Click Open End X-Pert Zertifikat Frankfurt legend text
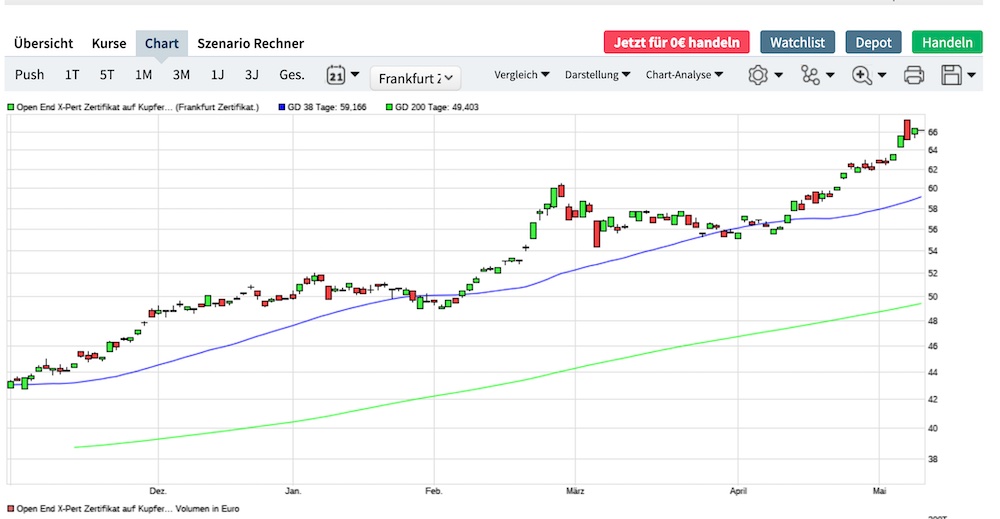 pos(138,107)
